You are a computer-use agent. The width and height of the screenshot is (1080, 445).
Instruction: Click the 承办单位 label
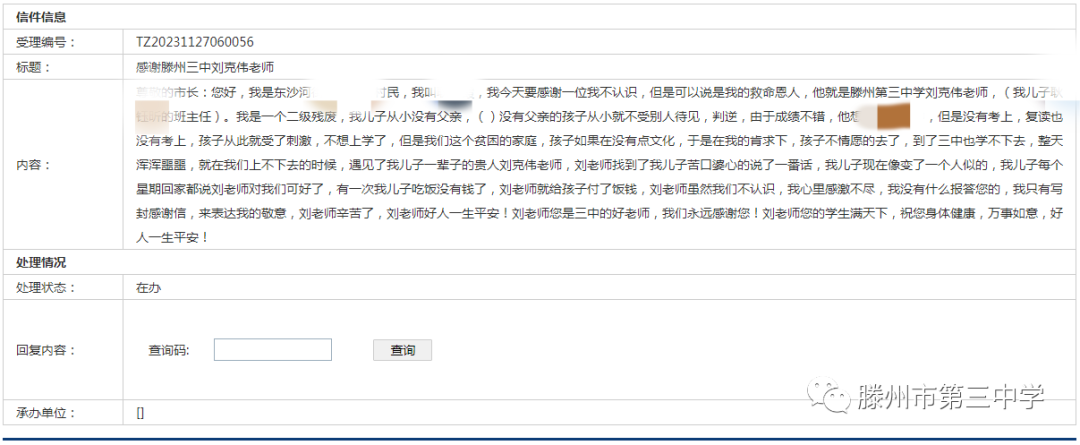click(x=45, y=413)
